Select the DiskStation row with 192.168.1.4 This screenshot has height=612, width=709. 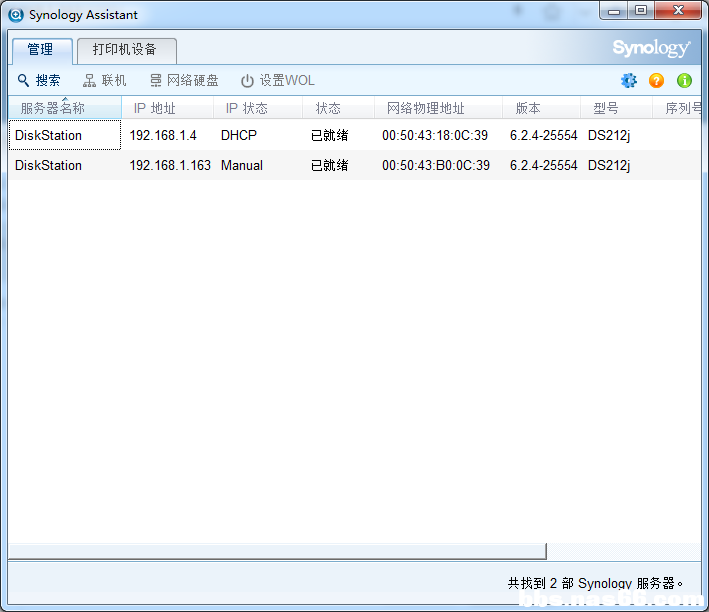click(354, 135)
